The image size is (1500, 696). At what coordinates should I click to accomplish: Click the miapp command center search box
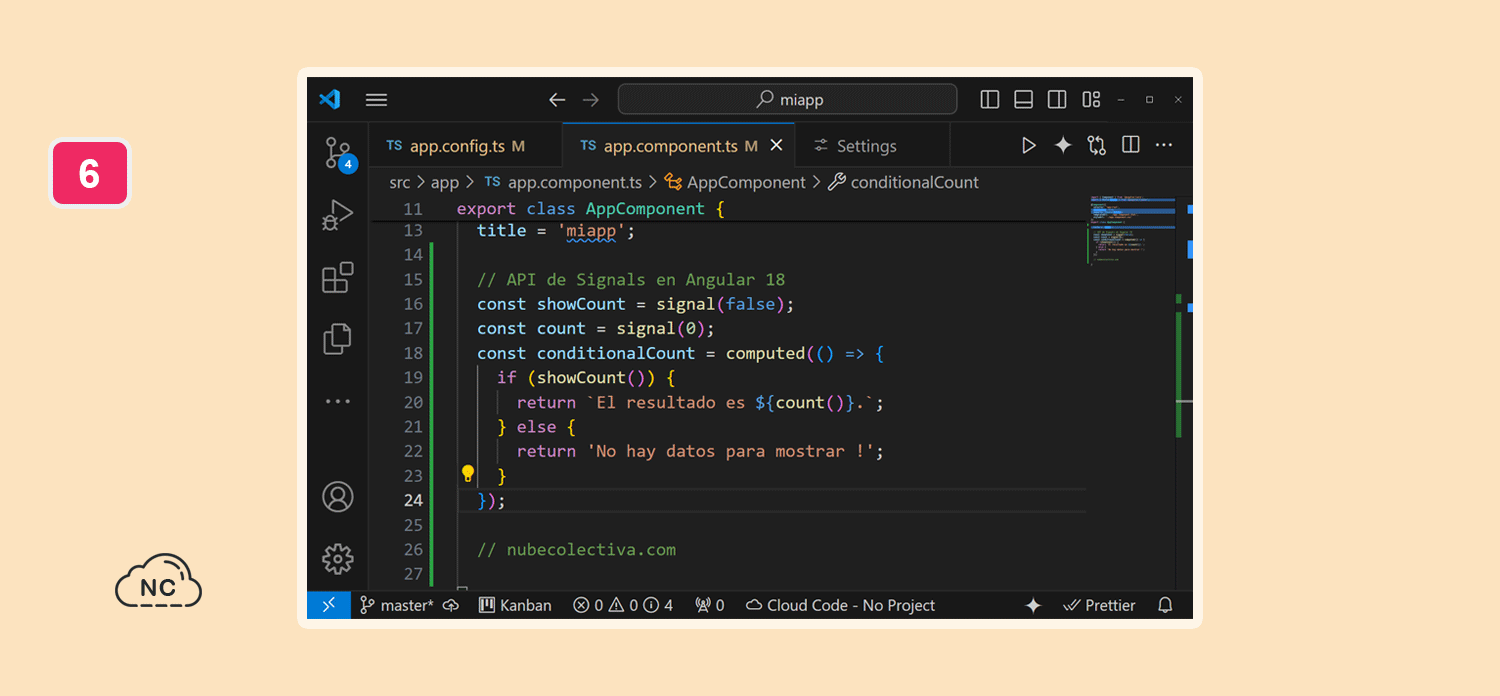(x=787, y=100)
